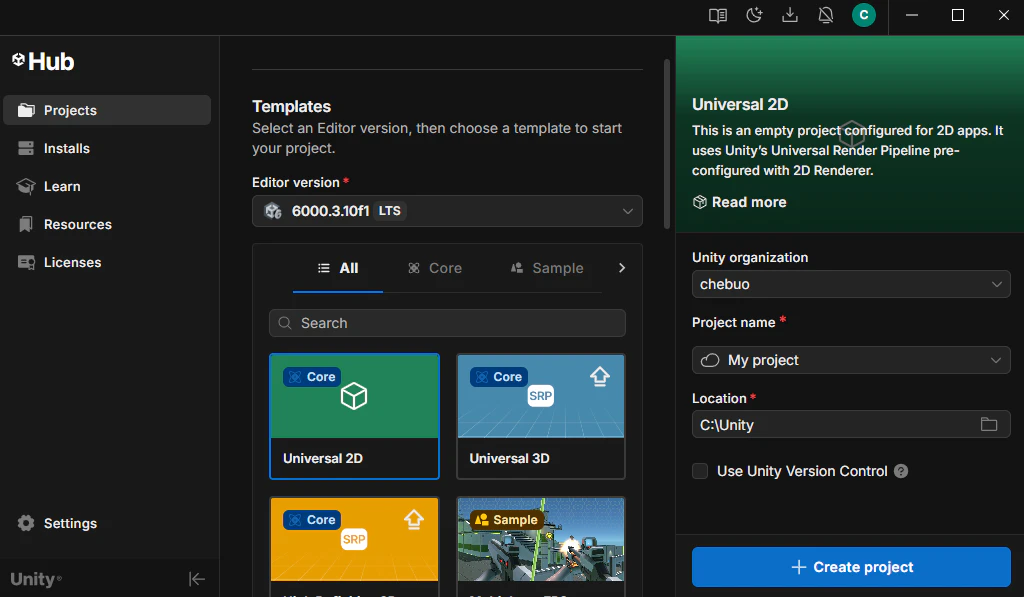
Task: Expand the Project name dropdown arrow
Action: 996,361
